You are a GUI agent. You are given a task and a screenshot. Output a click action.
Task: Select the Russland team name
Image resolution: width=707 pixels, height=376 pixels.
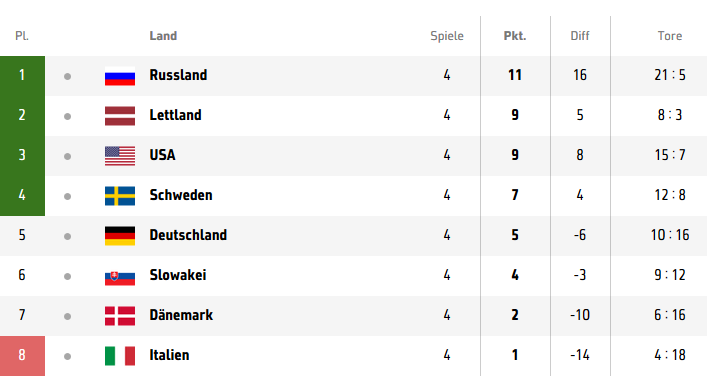pos(178,75)
